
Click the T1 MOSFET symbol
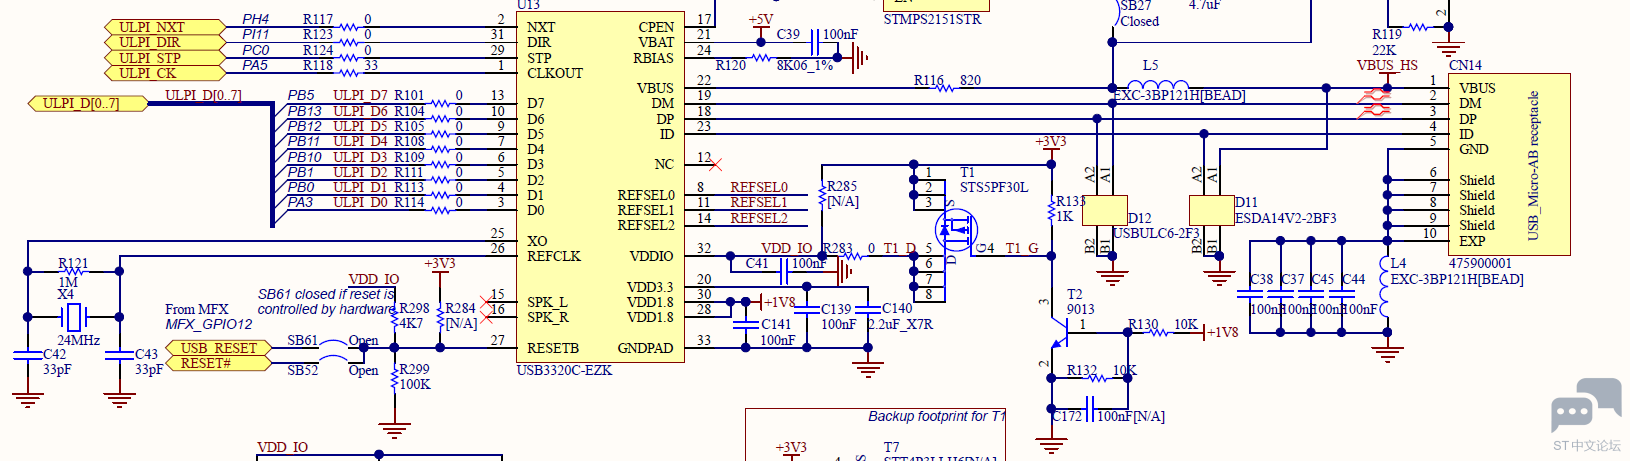[956, 232]
